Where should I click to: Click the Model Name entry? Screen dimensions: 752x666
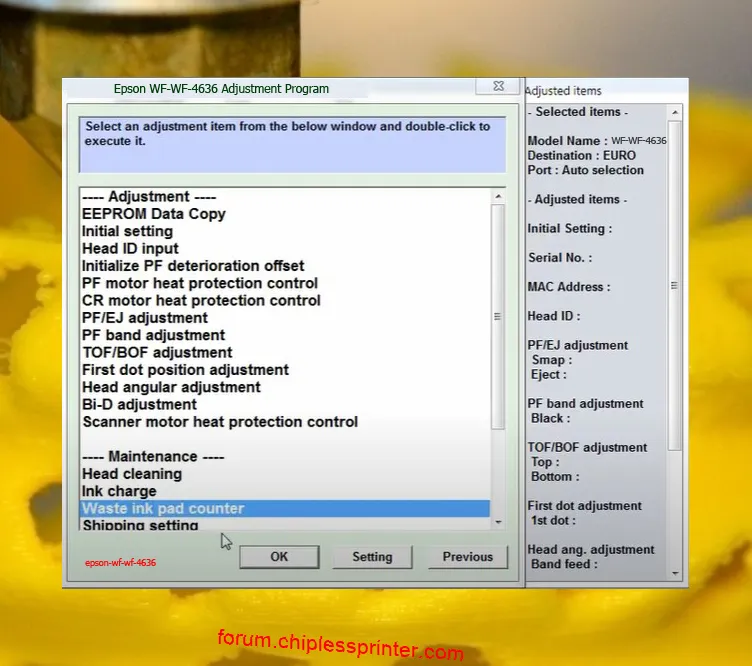(x=597, y=140)
